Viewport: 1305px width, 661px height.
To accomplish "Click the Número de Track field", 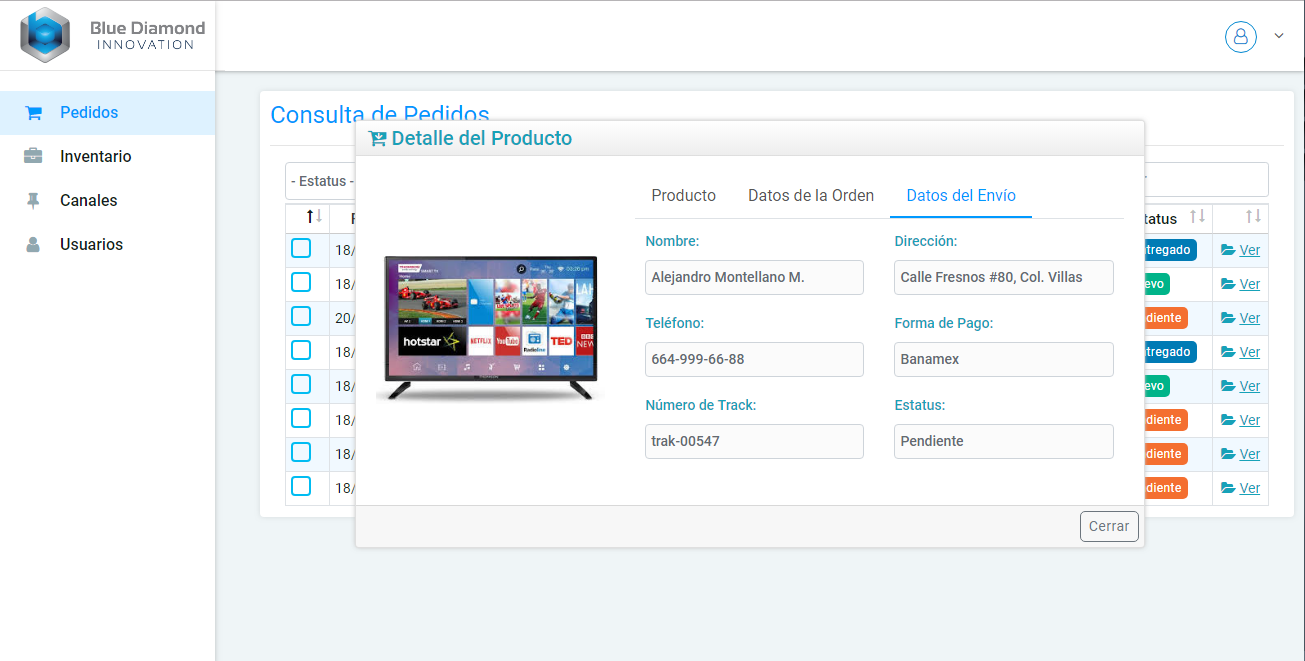I will point(754,441).
